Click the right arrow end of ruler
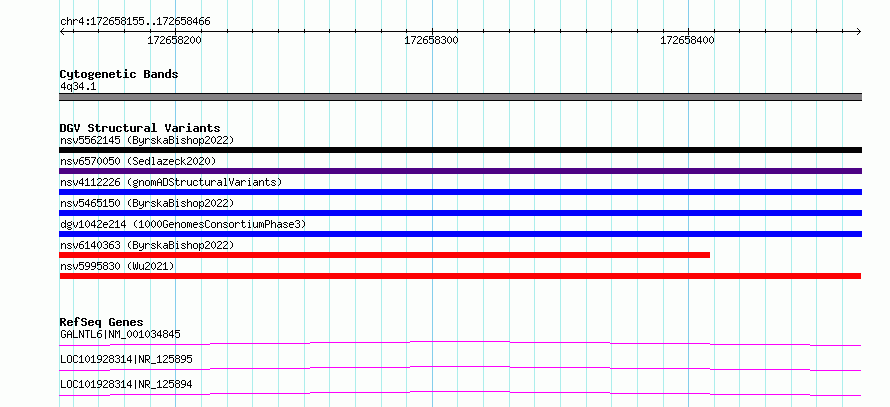890x407 pixels. 859,32
